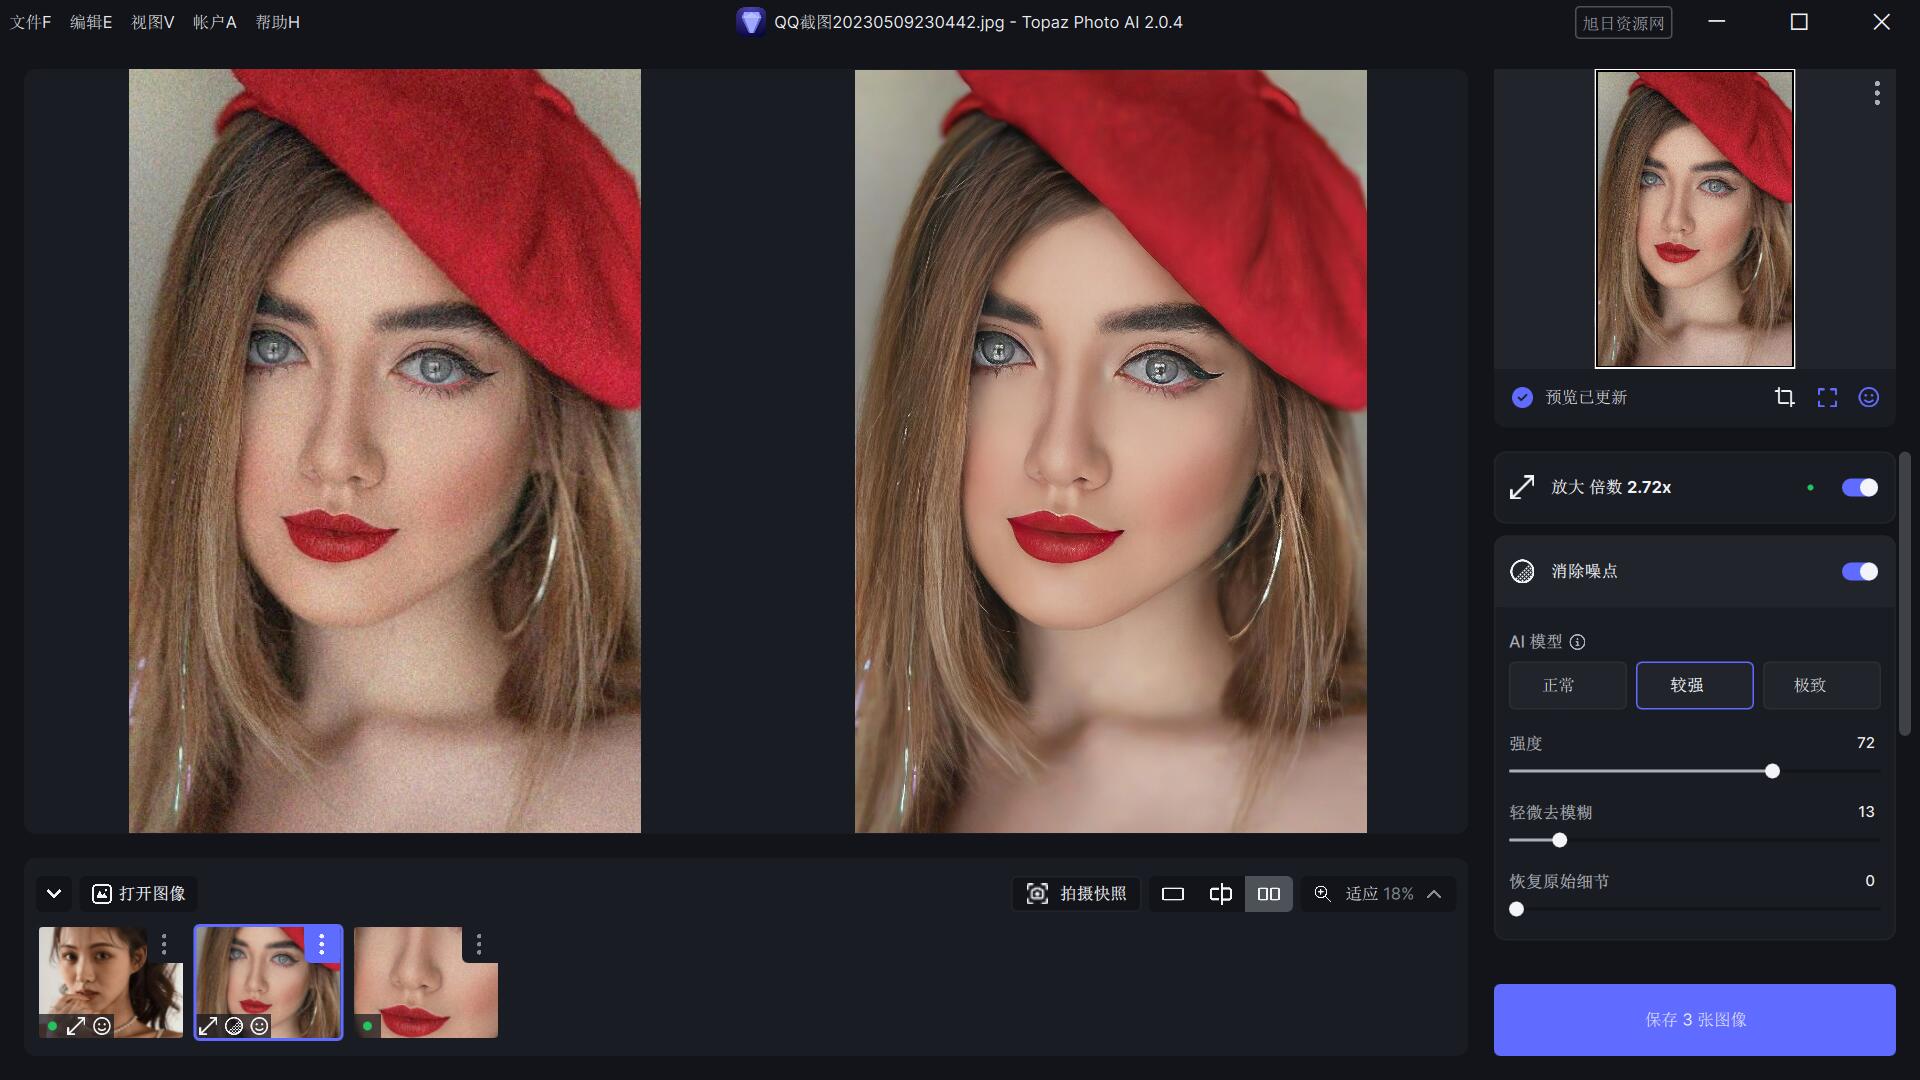Click the 强度 value 72
Viewport: 1920px width, 1080px height.
click(x=1865, y=742)
